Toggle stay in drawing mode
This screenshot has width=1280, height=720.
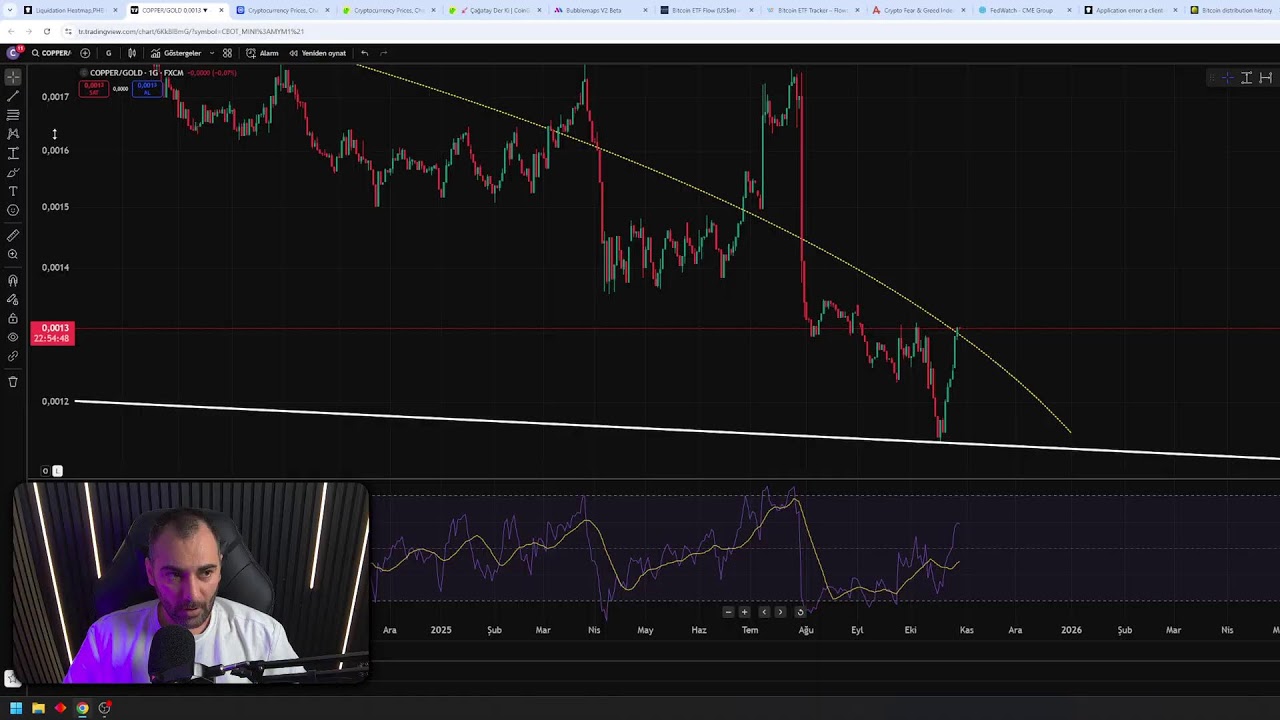coord(13,300)
